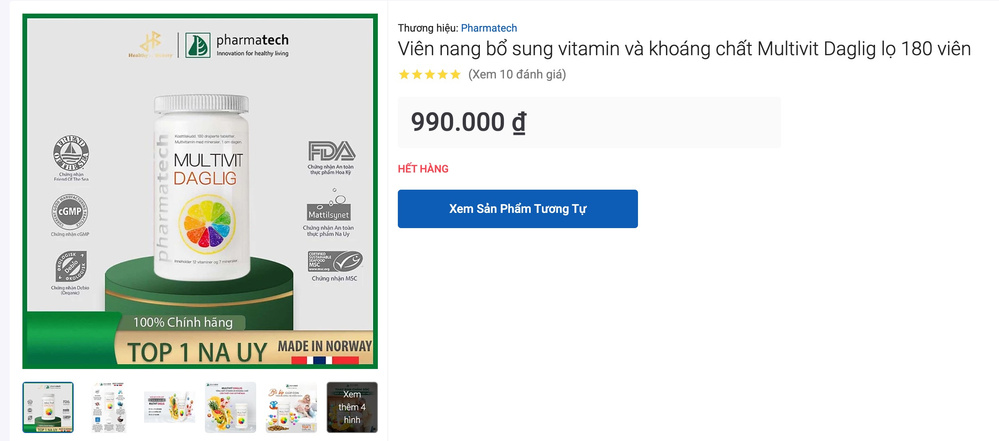
Task: Open Xem thêm 4 hình thumbnail
Action: tap(352, 407)
